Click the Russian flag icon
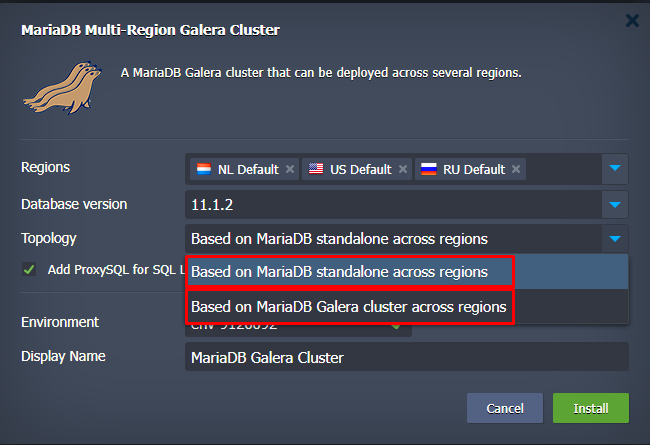Screen dimensions: 650x445 [x=428, y=169]
